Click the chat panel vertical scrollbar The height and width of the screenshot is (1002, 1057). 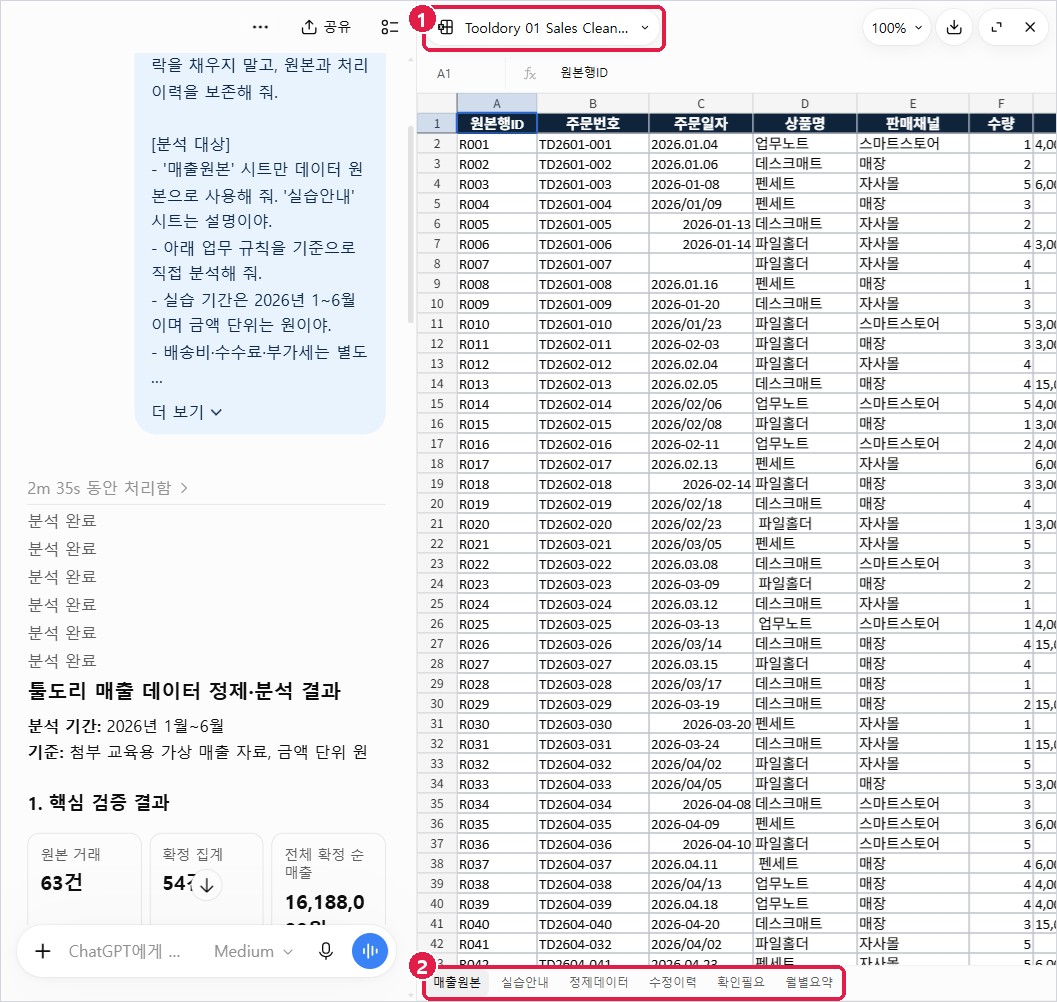[x=410, y=224]
